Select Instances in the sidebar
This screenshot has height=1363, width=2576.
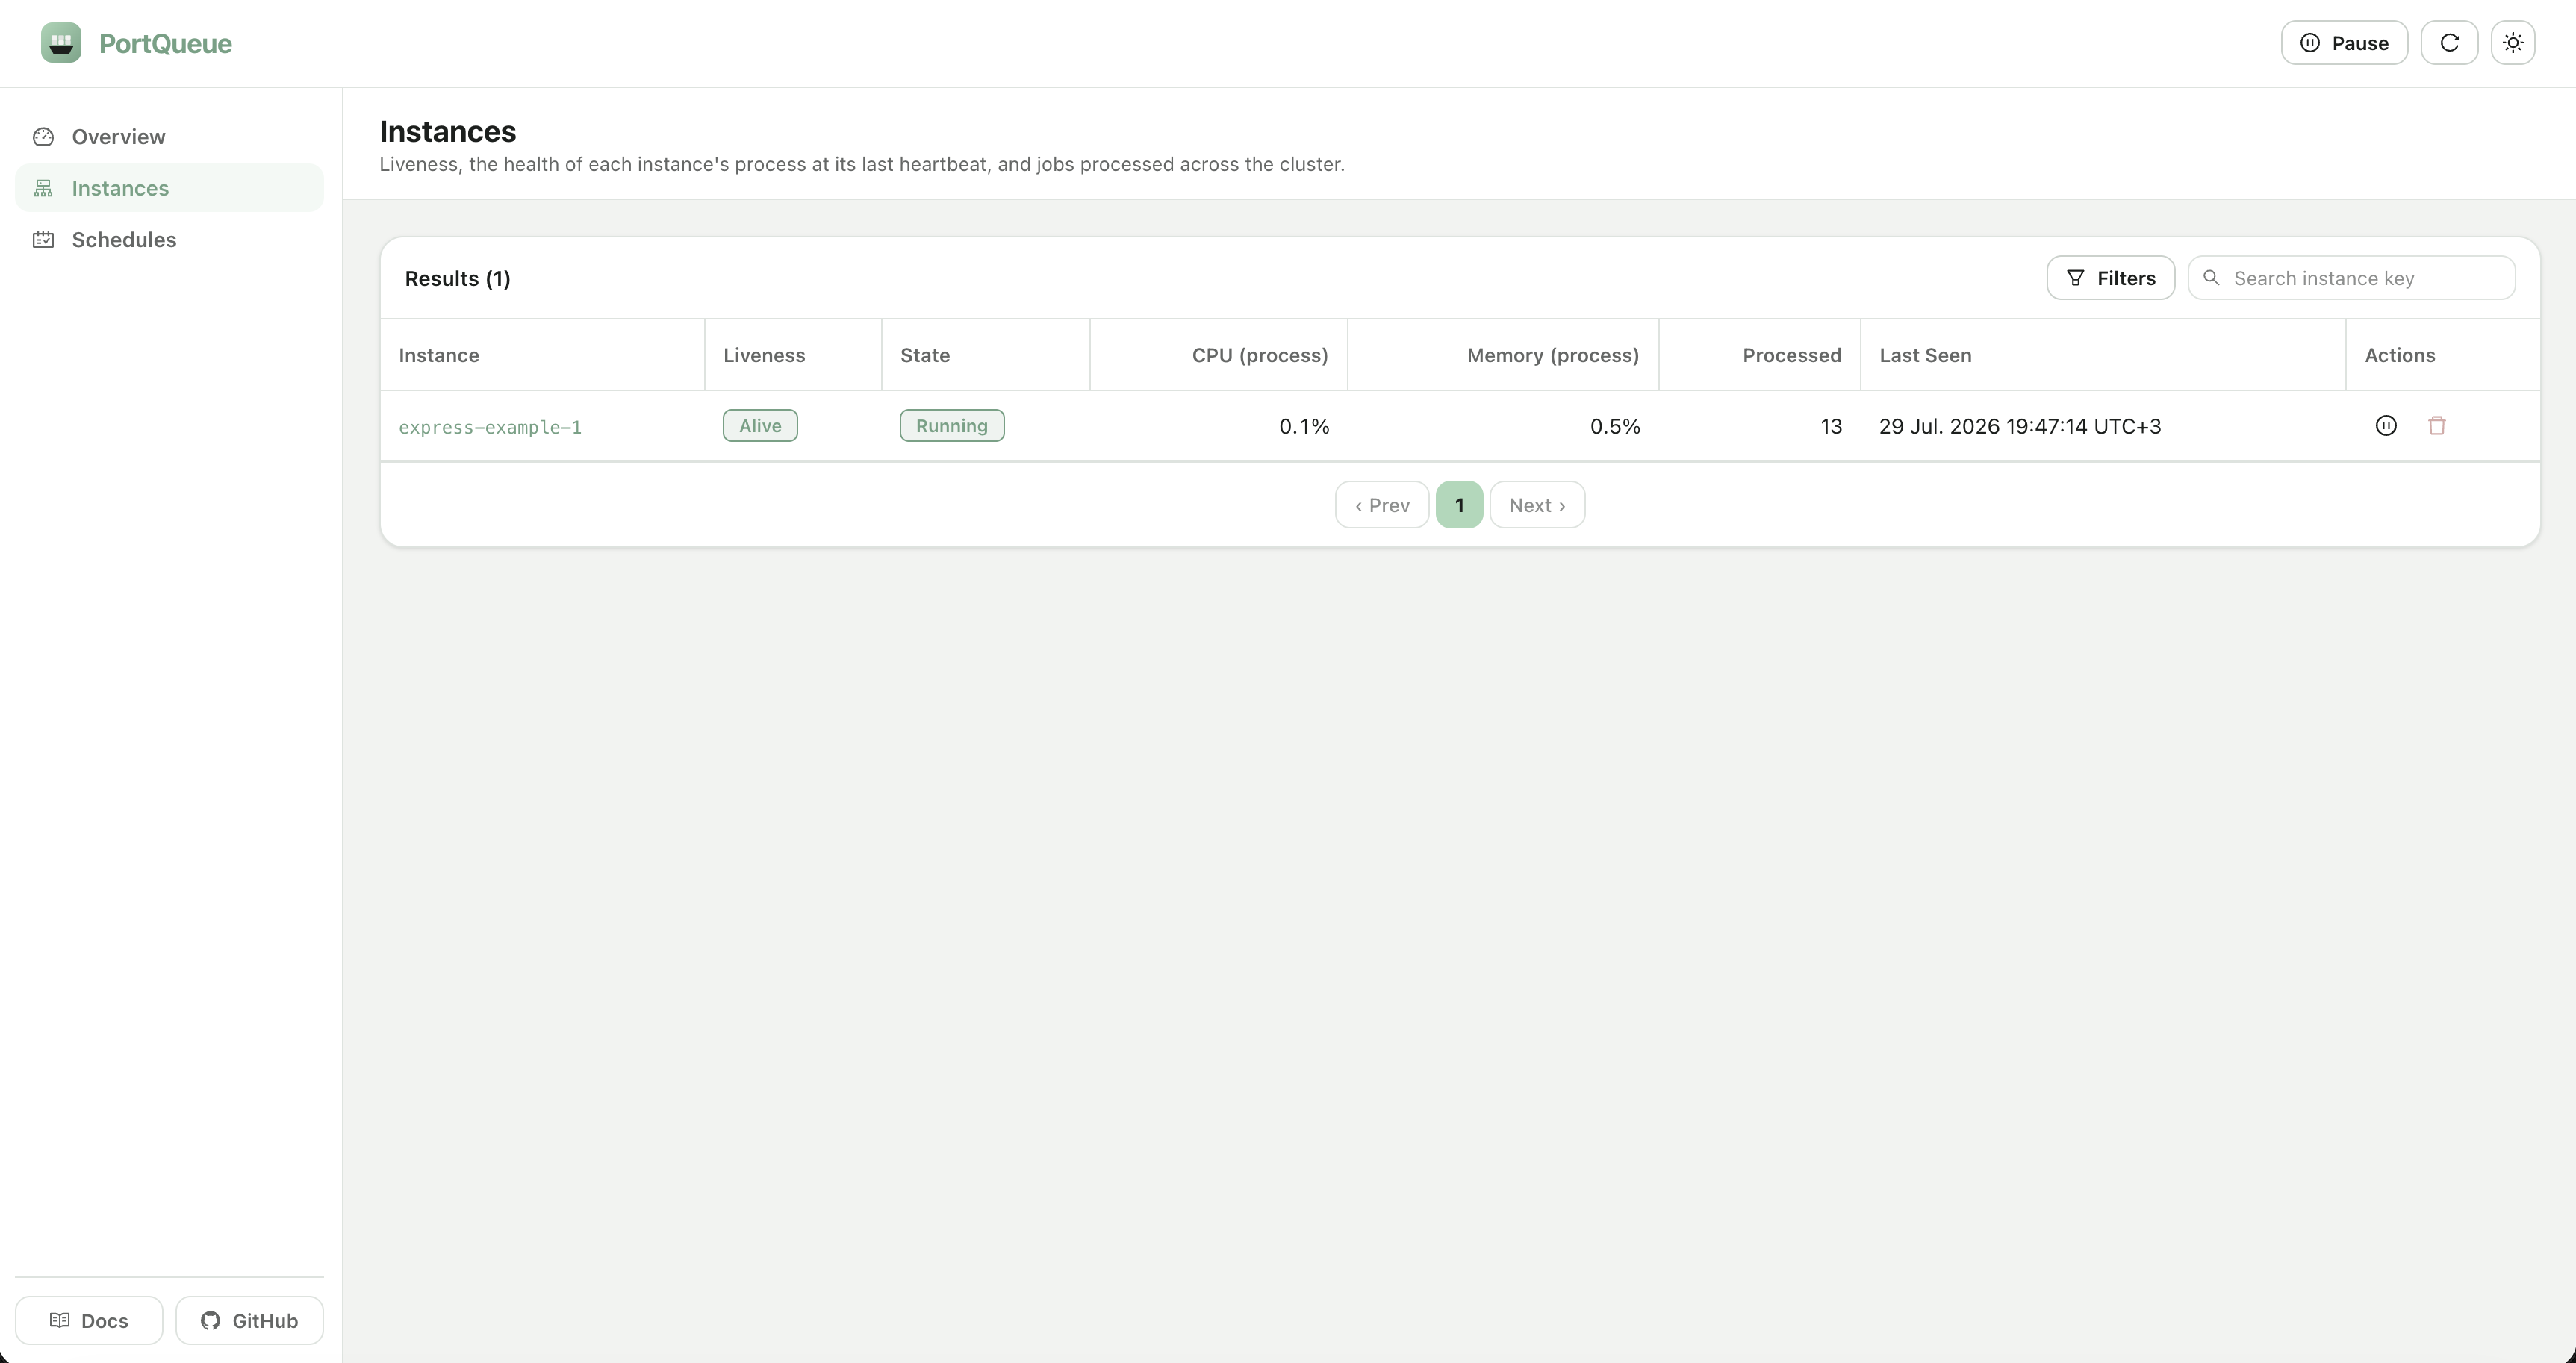pos(169,188)
